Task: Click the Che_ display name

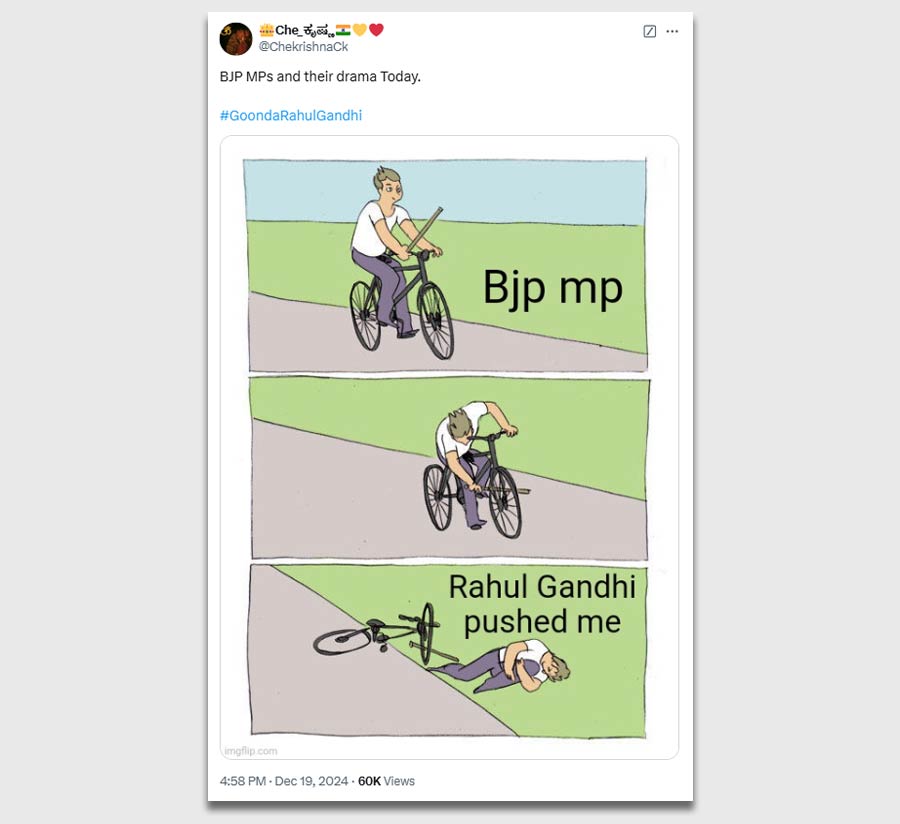Action: (x=303, y=30)
